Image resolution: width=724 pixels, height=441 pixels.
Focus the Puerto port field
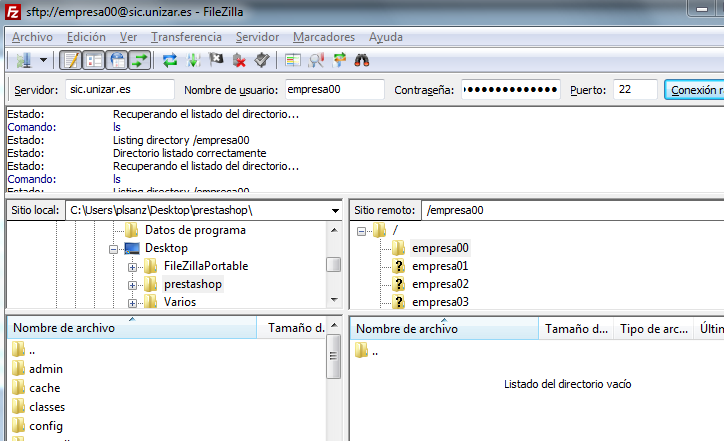(x=635, y=90)
